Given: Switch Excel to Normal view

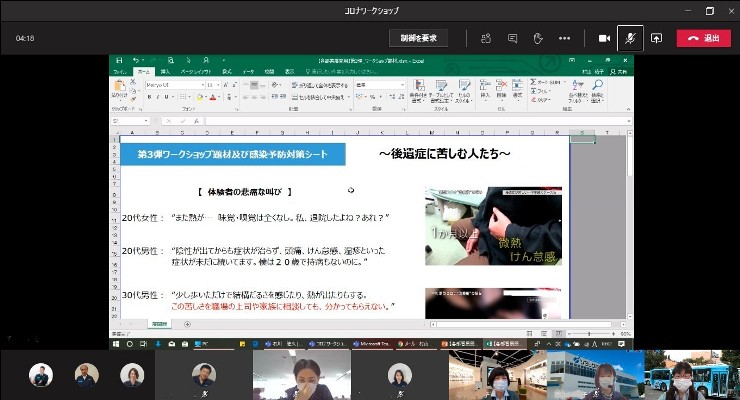Looking at the screenshot, I should click(x=529, y=333).
